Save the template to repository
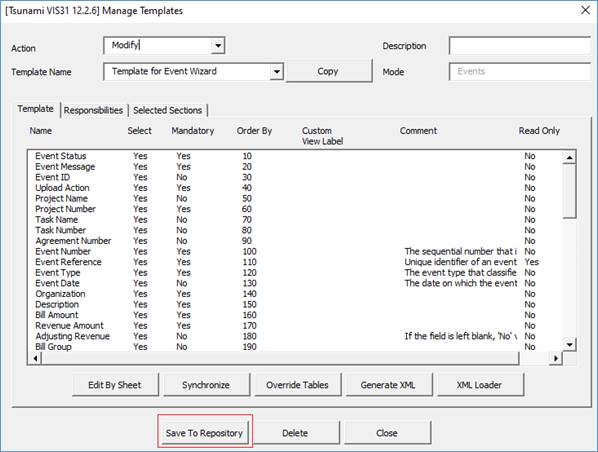The width and height of the screenshot is (598, 452). (x=204, y=433)
